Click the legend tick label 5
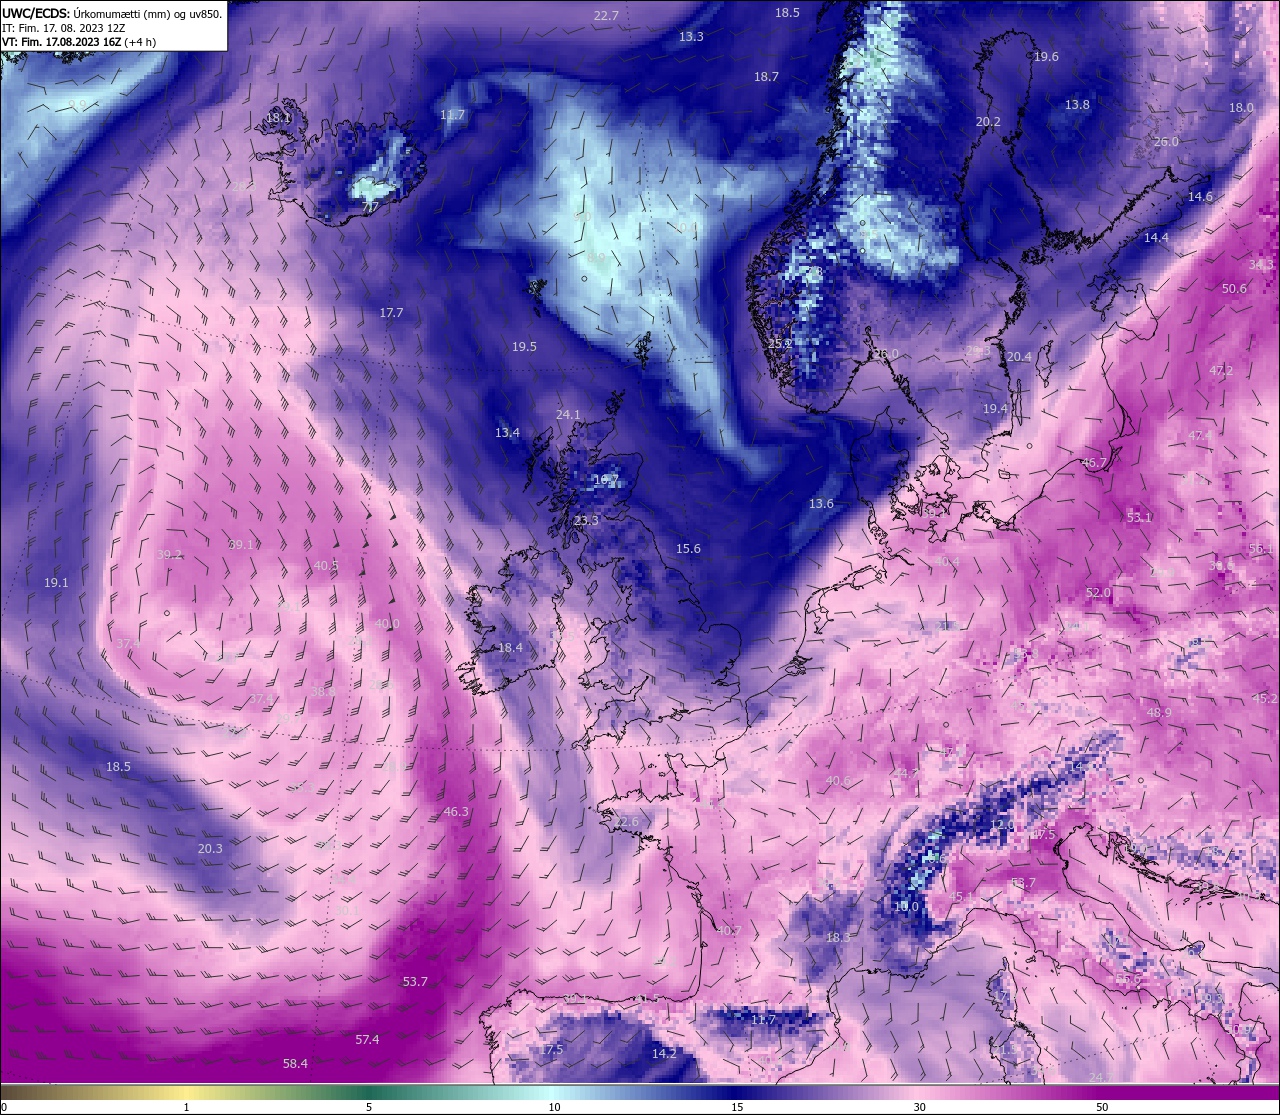1280x1115 pixels. tap(369, 1108)
